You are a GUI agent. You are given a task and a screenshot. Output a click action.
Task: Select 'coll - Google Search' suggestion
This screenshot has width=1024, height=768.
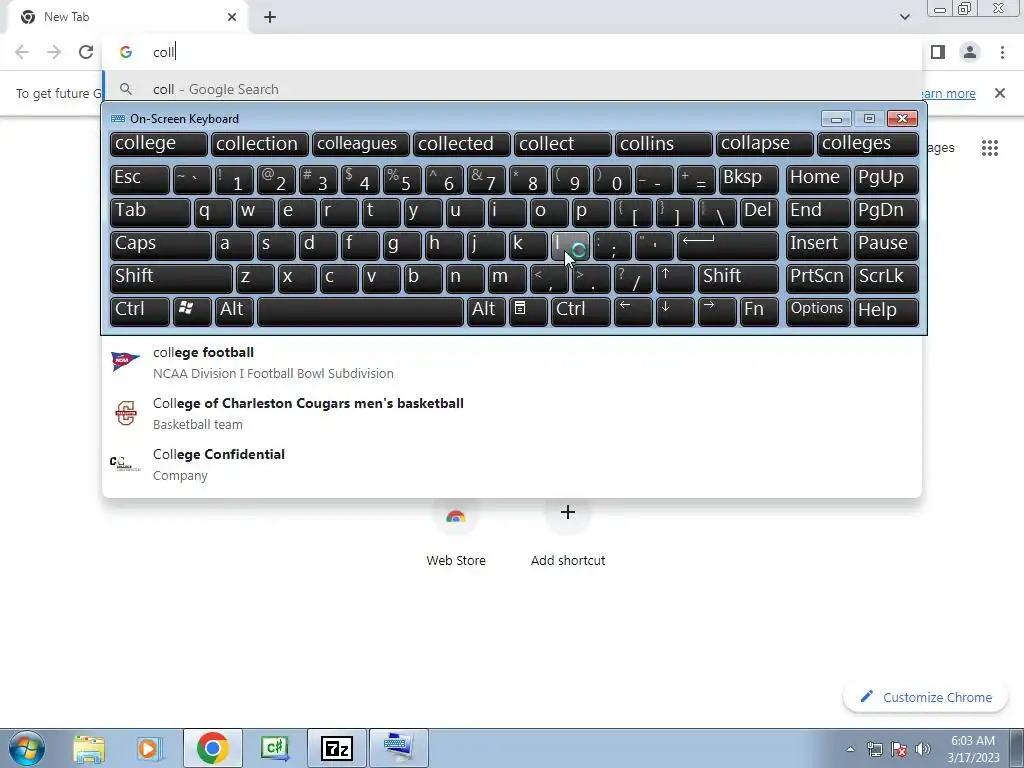coord(511,89)
